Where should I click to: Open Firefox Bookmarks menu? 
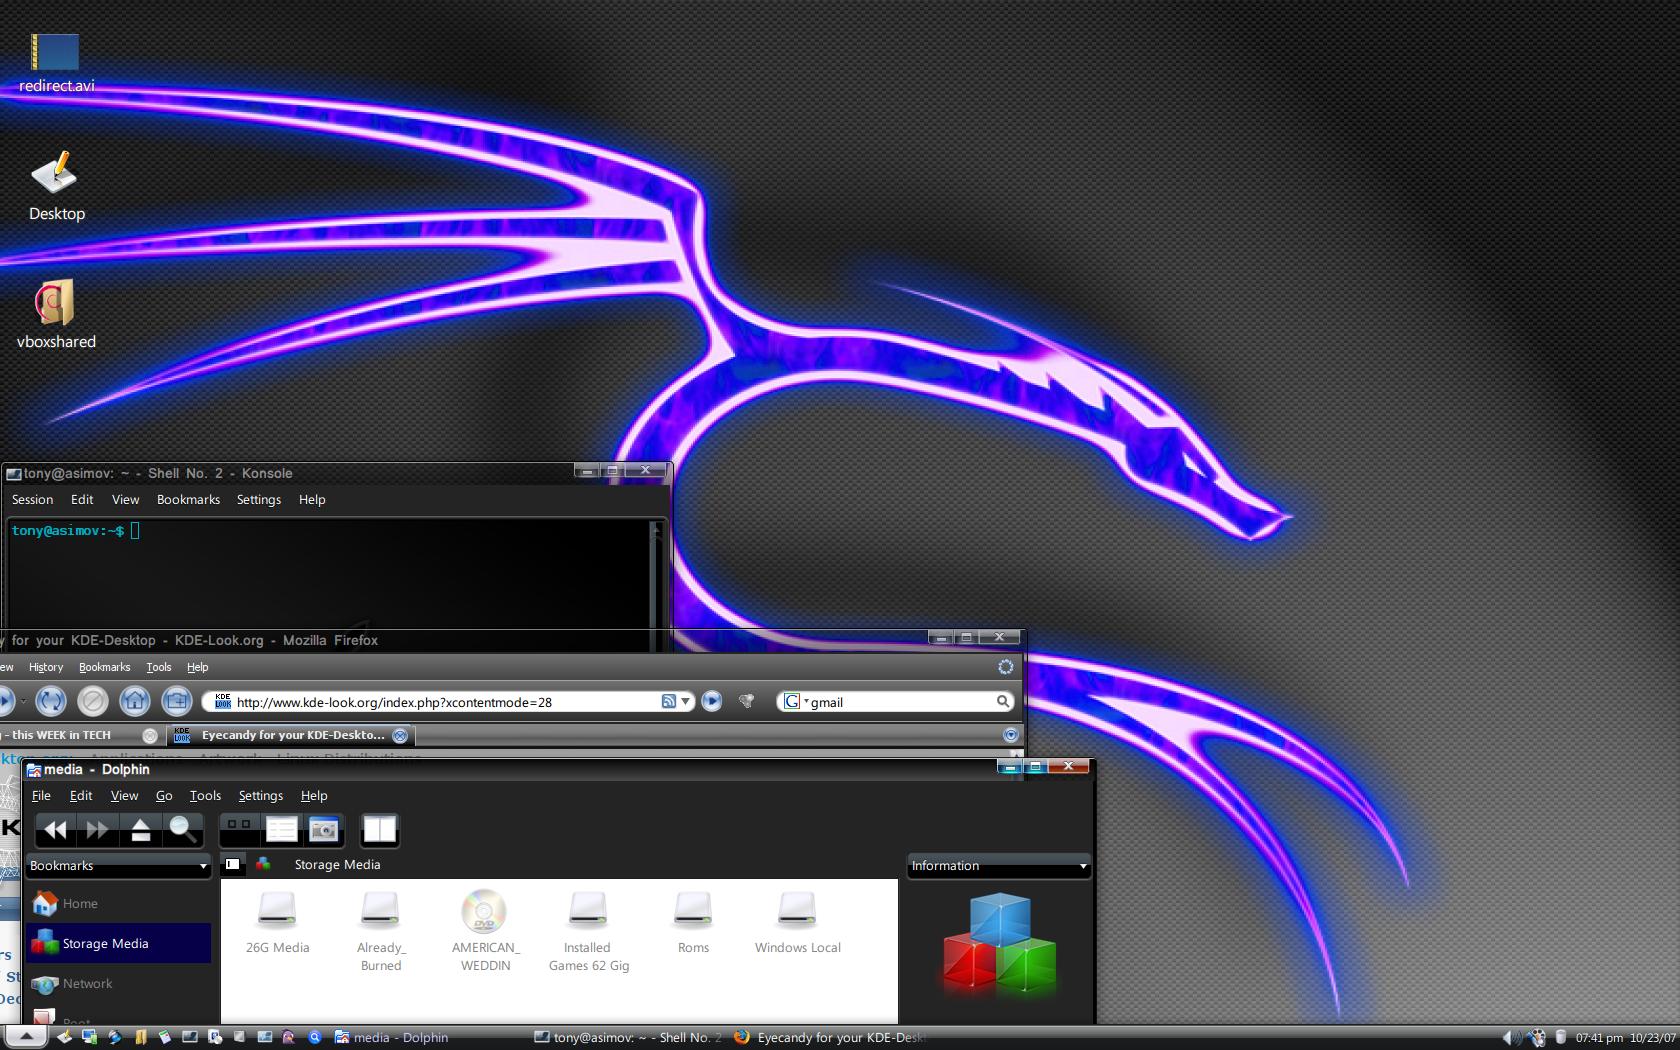tap(104, 667)
